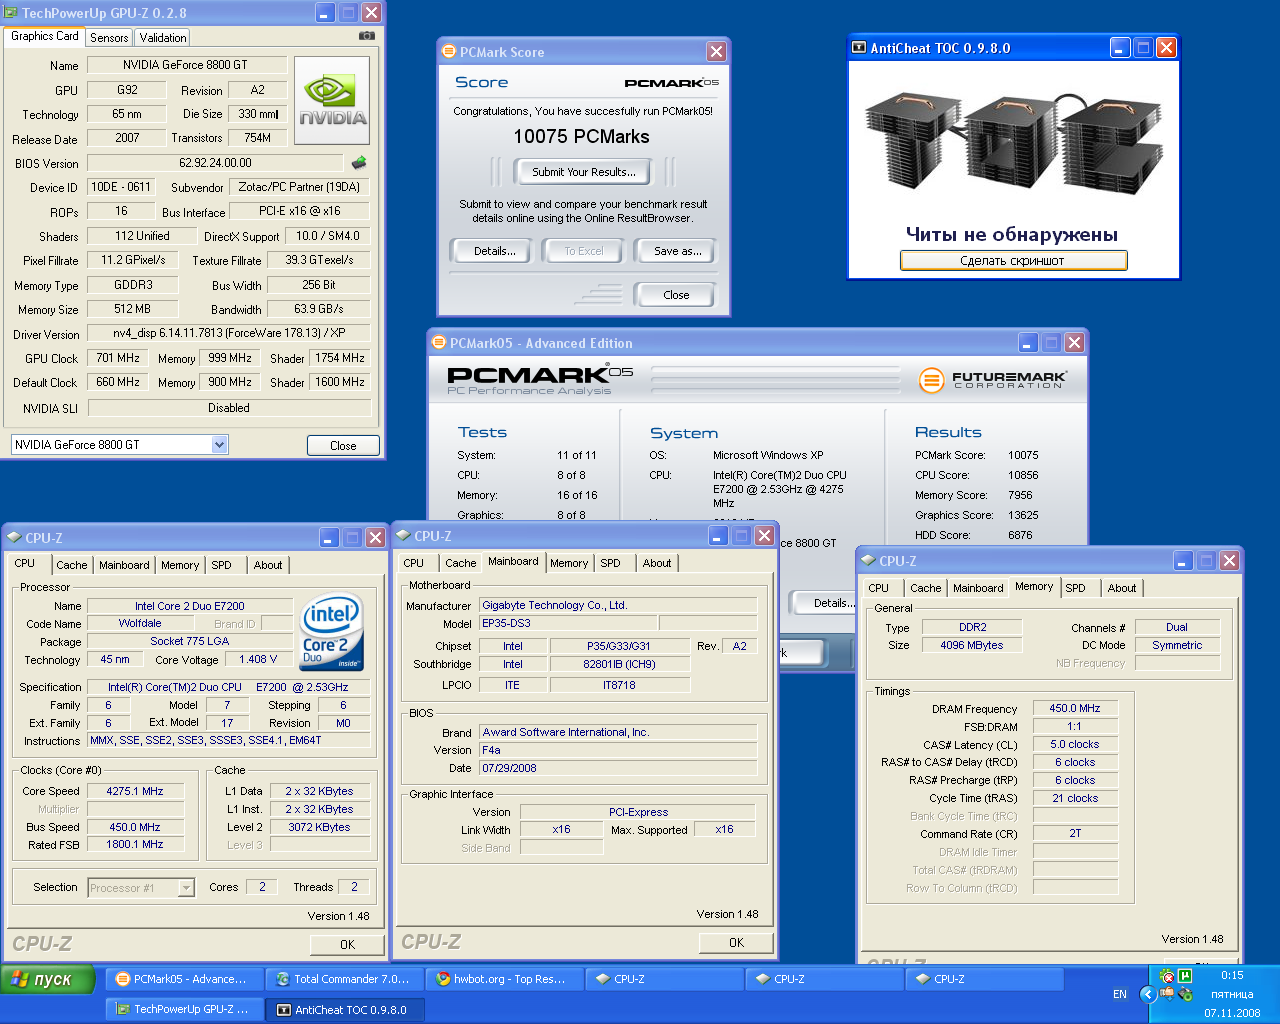This screenshot has height=1024, width=1280.
Task: Click the Memory Type GDDR3 field in GPU-Z
Action: click(x=133, y=285)
